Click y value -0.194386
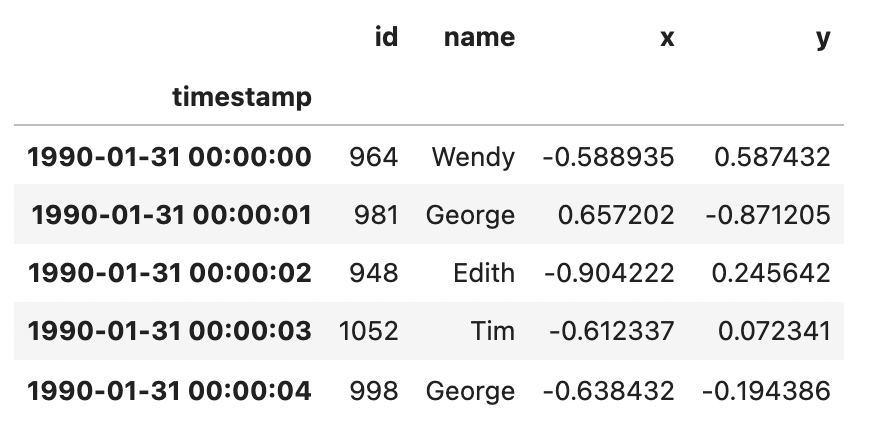878x442 pixels. (766, 390)
